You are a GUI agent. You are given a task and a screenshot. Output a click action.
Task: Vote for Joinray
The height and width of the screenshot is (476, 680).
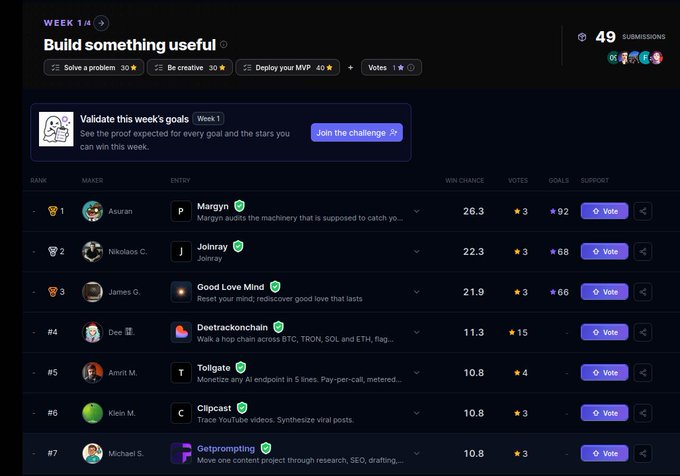[605, 251]
